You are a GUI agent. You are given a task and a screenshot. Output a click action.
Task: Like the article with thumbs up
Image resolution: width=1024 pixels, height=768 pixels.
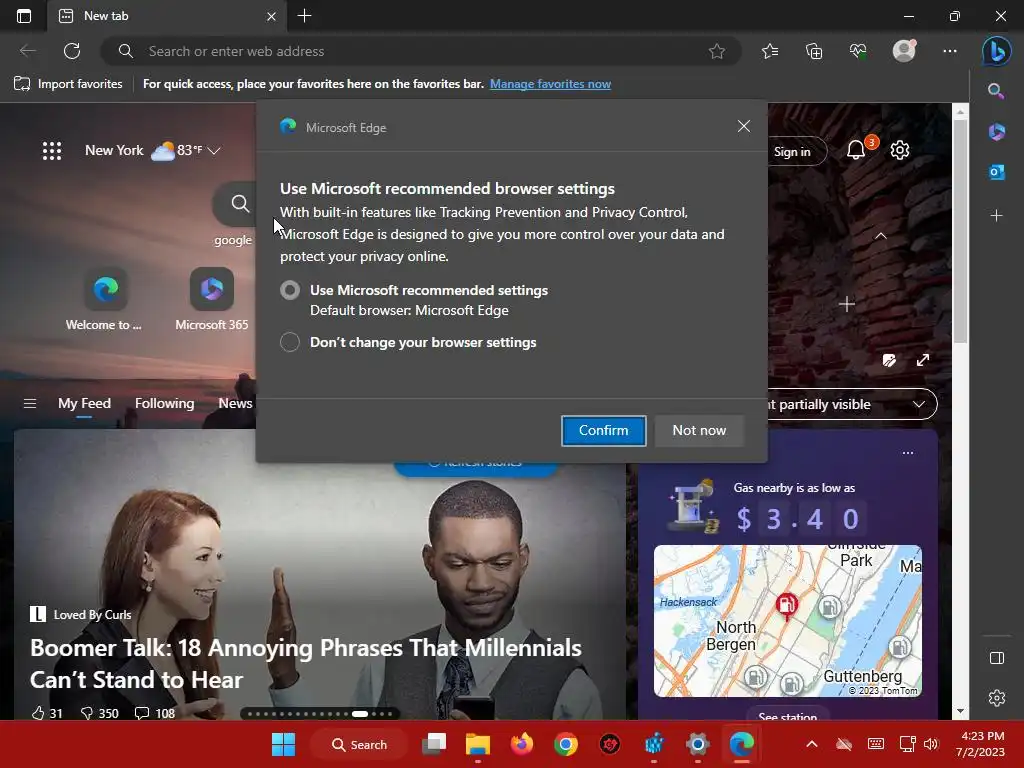click(x=39, y=713)
